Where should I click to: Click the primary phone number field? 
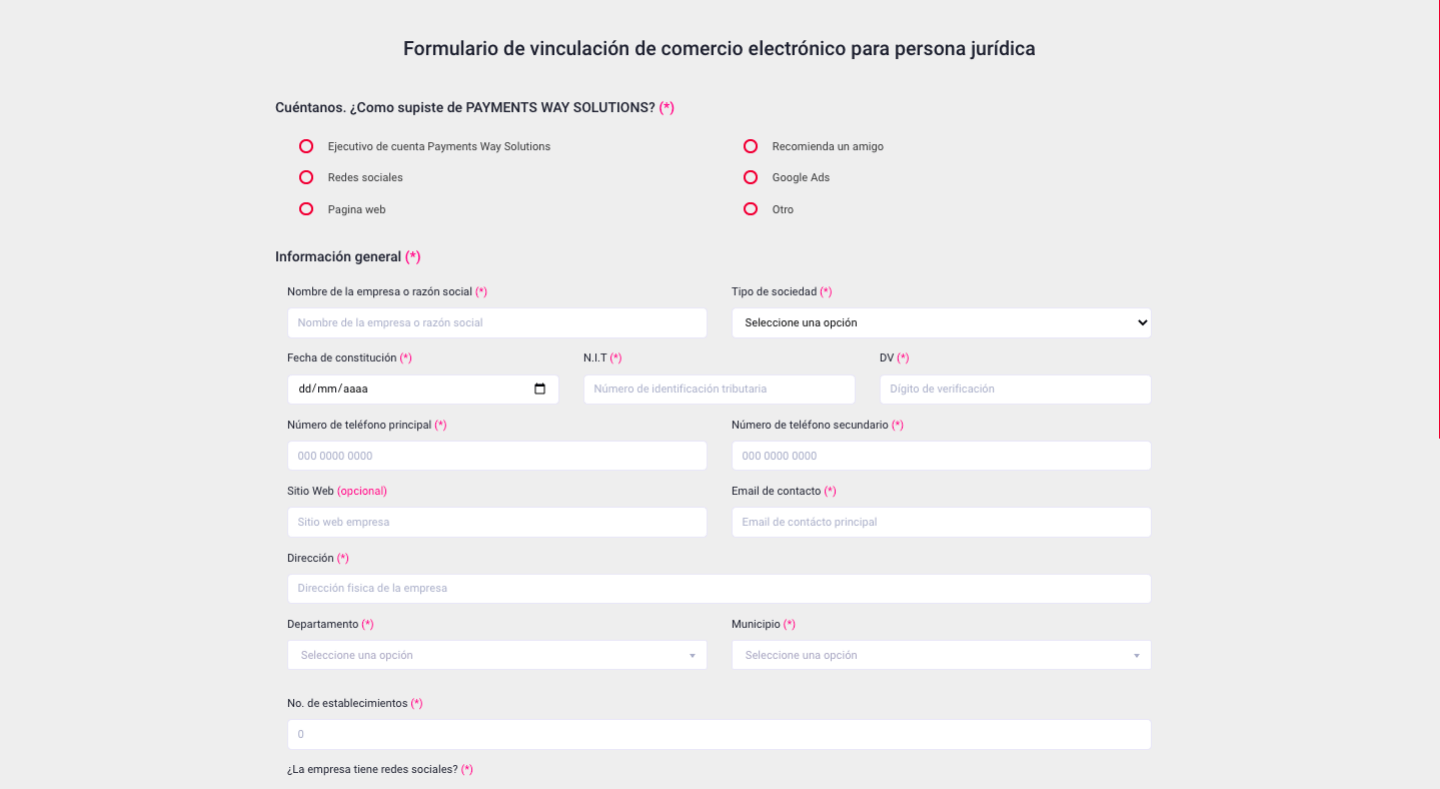point(496,456)
